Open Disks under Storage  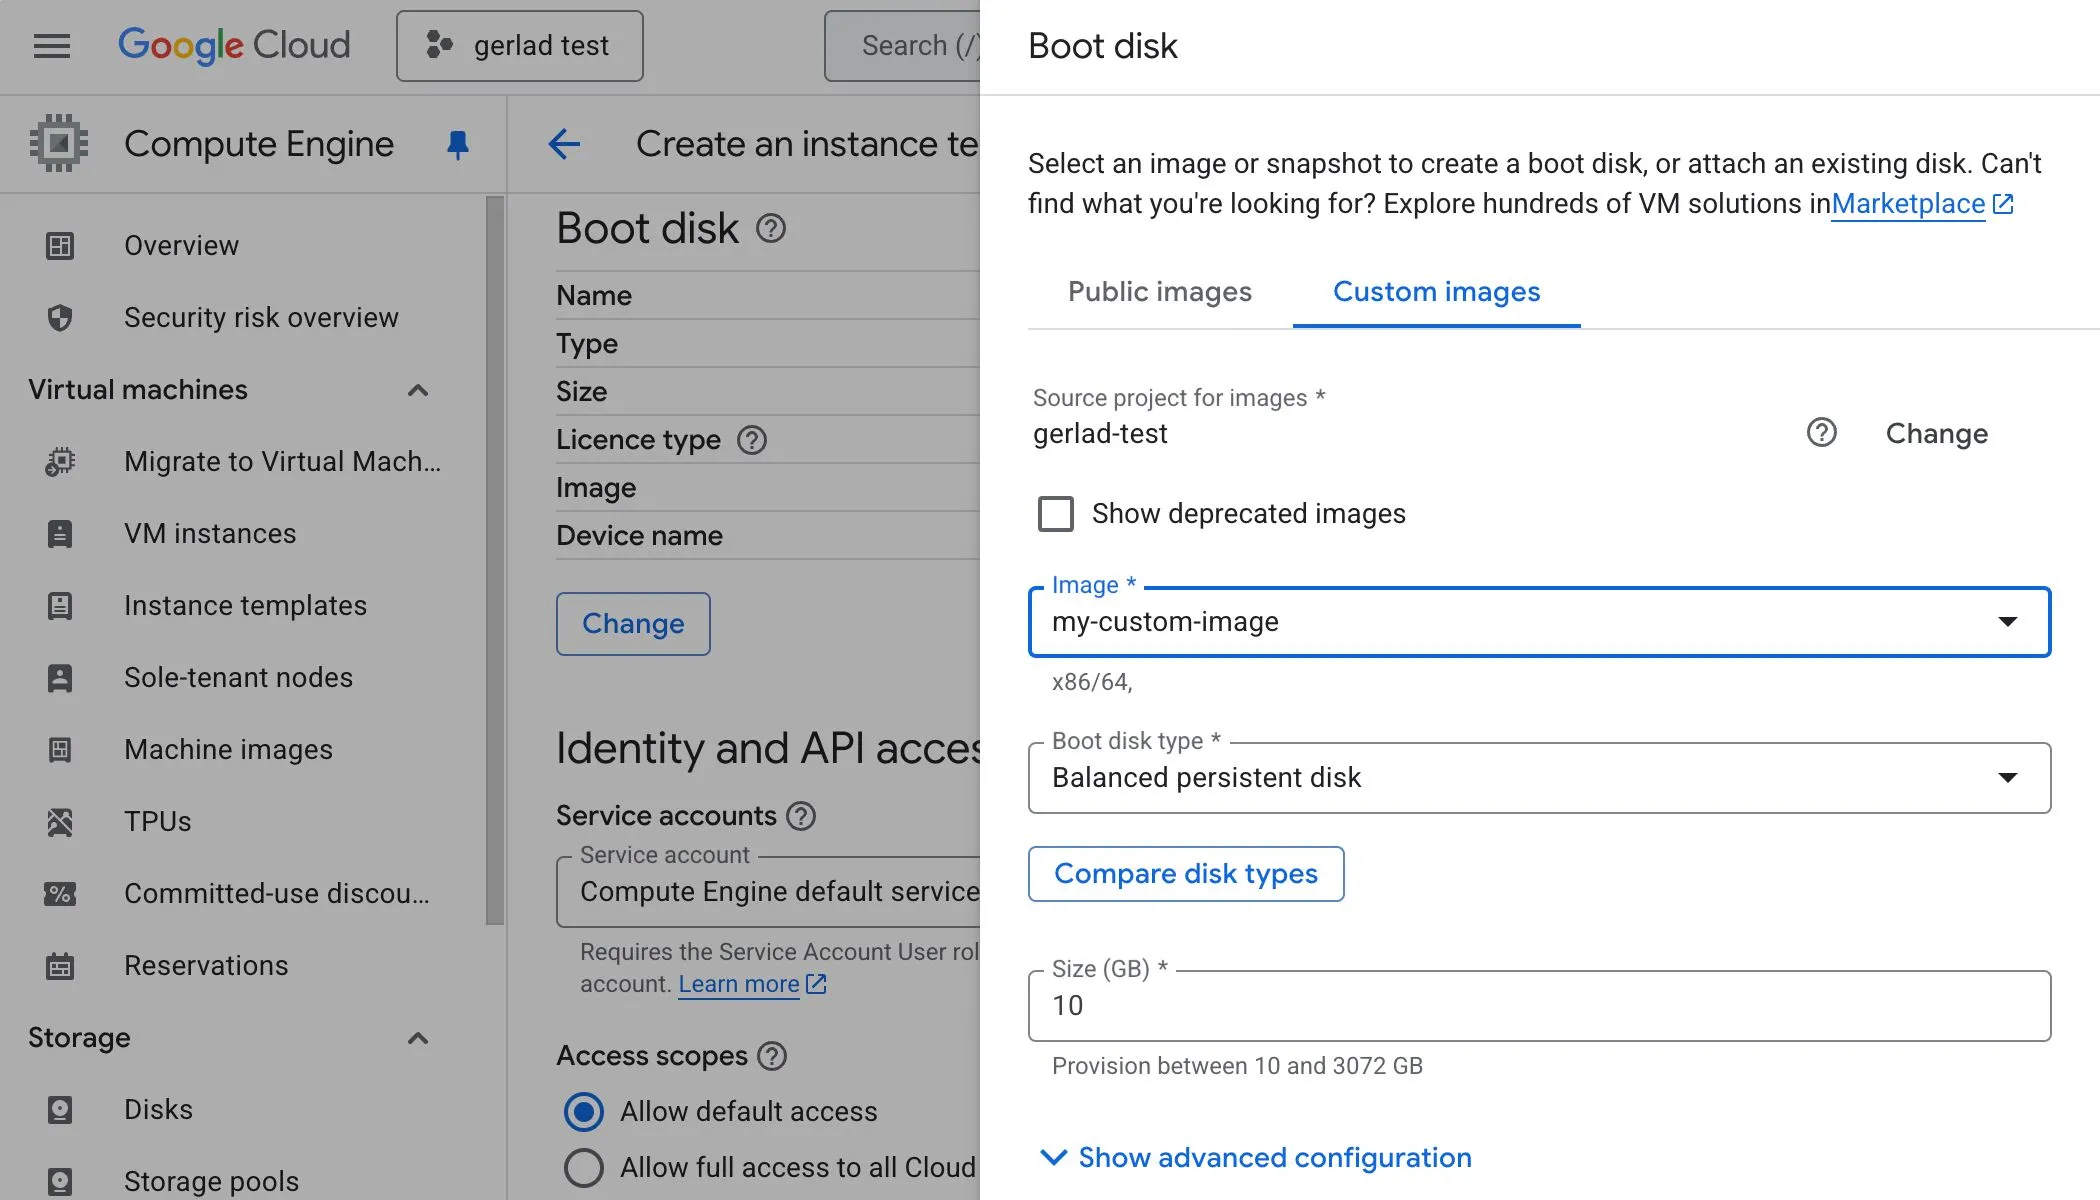(158, 1110)
